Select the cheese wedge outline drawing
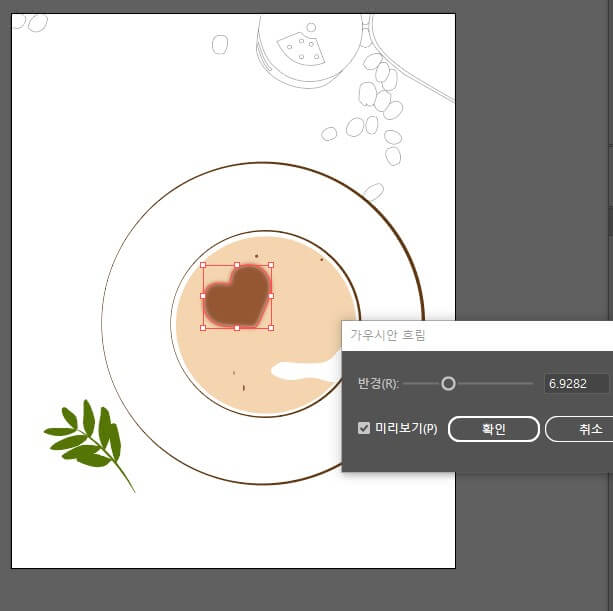Viewport: 613px width, 611px height. click(x=301, y=49)
